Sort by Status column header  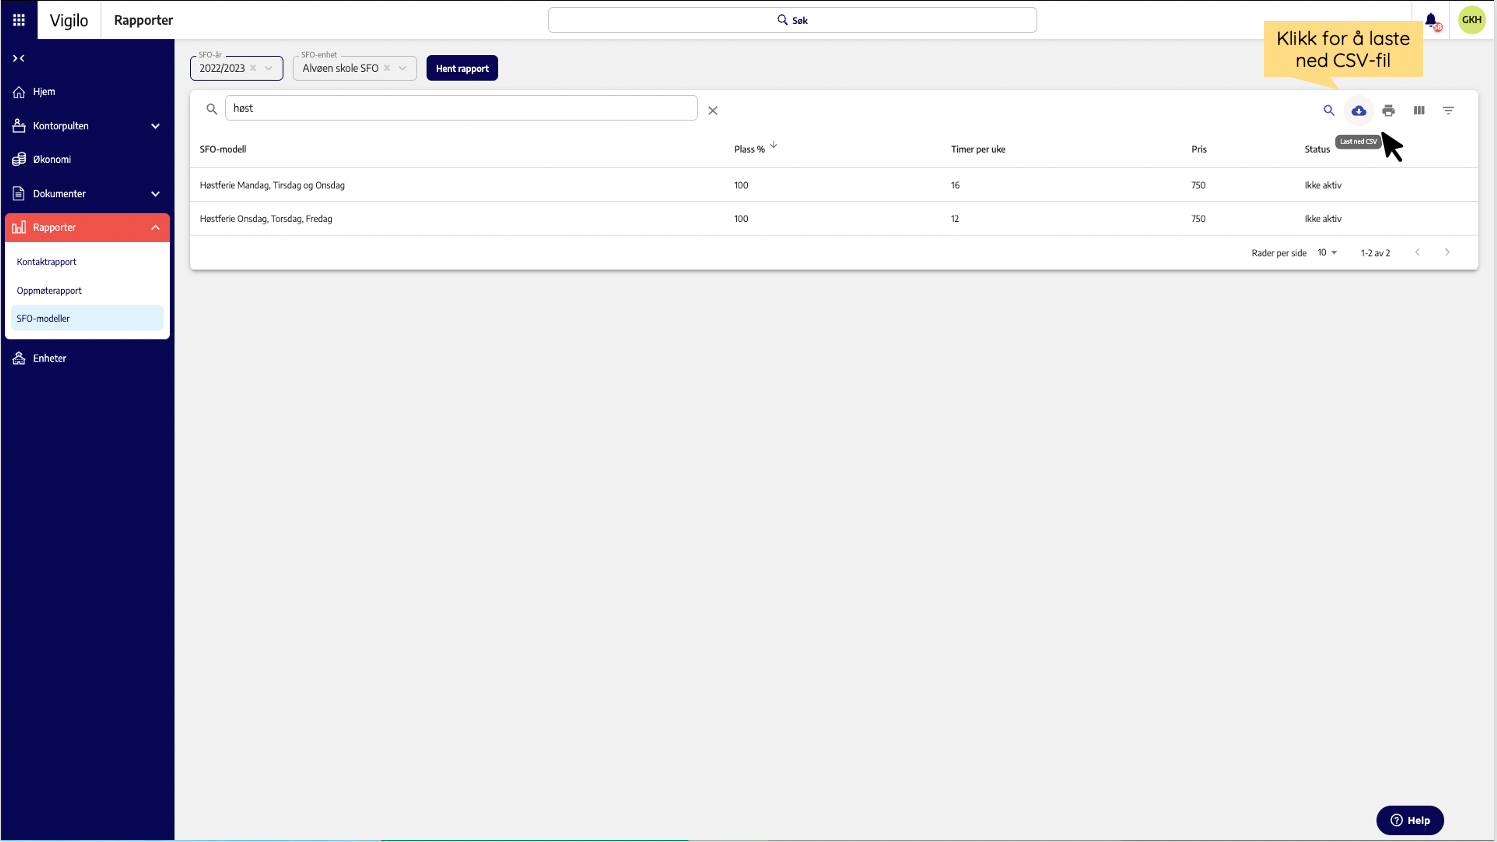[x=1317, y=149]
